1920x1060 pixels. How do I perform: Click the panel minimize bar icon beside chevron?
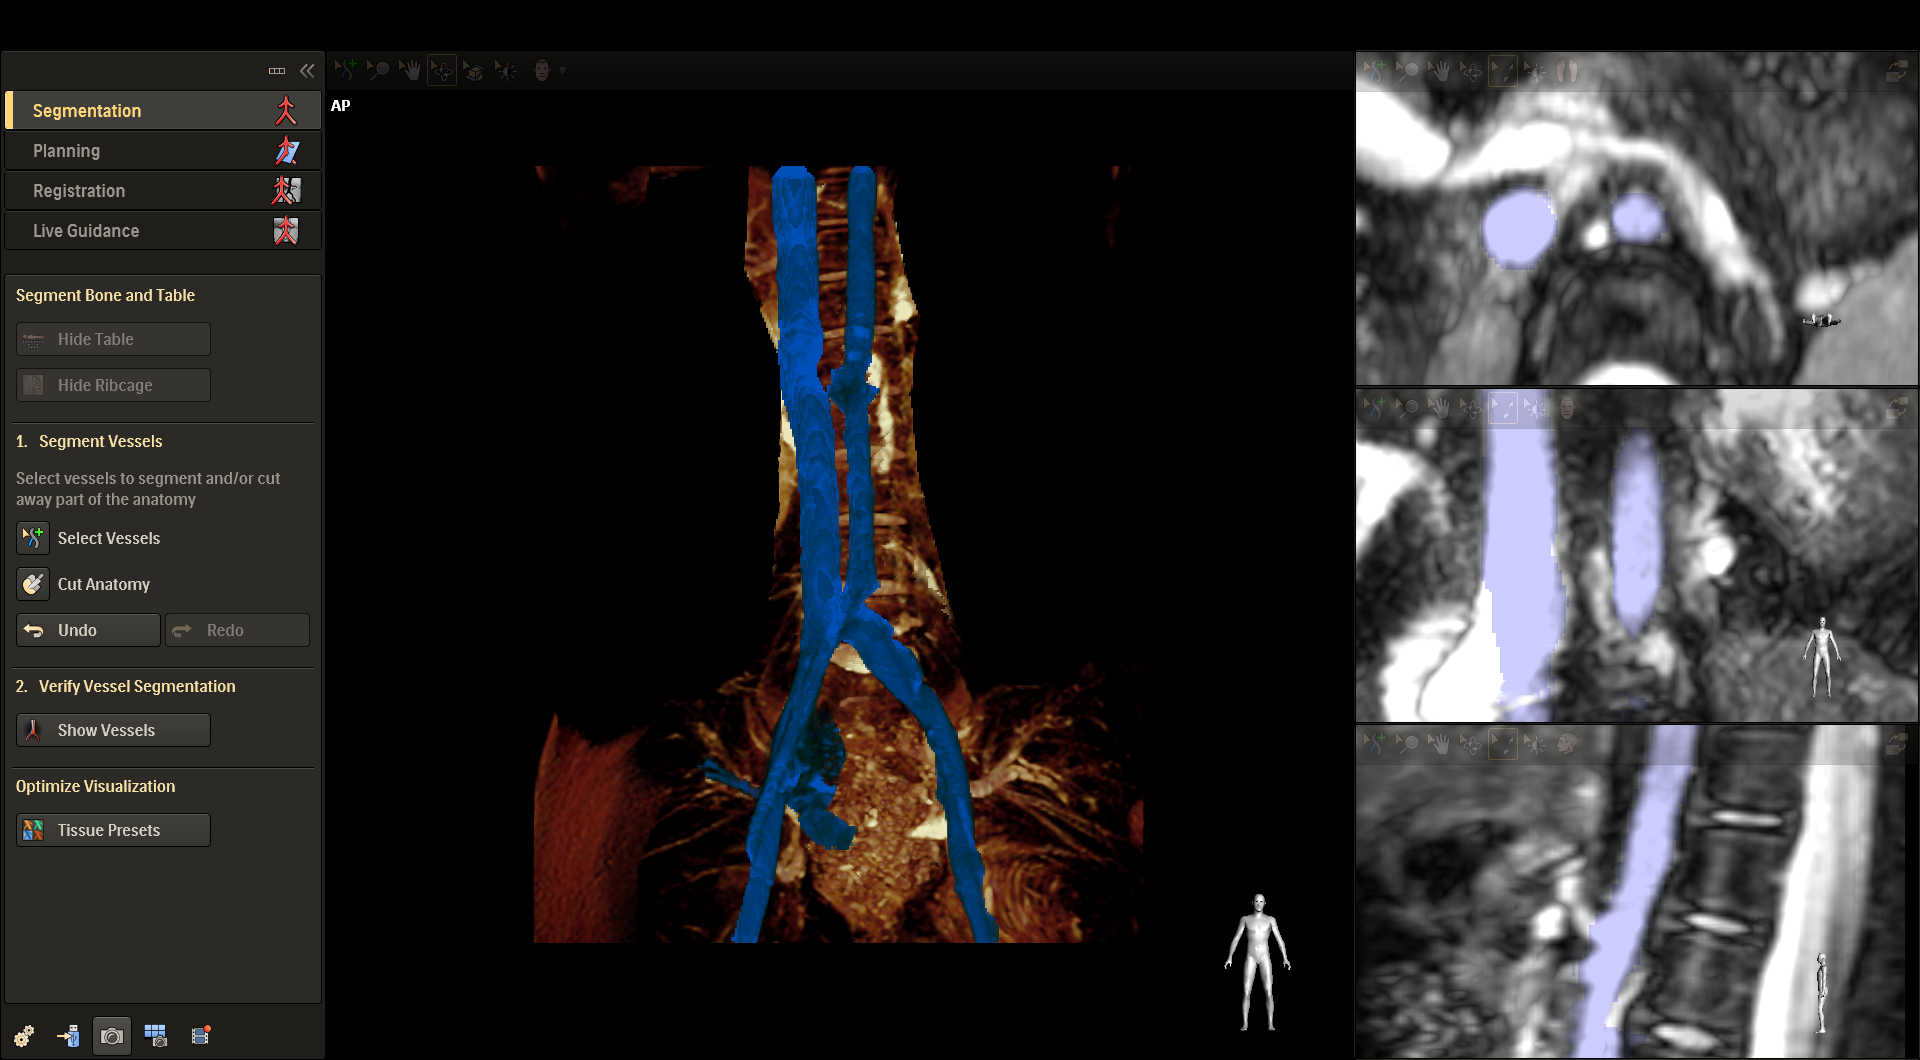pyautogui.click(x=277, y=70)
